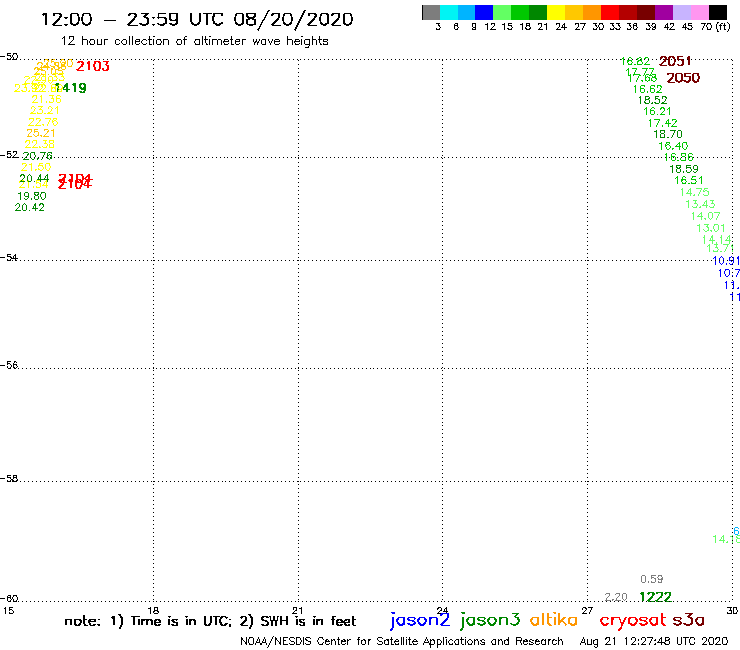Click the chart title date 08/20/2020
This screenshot has height=650, width=740.
click(293, 20)
